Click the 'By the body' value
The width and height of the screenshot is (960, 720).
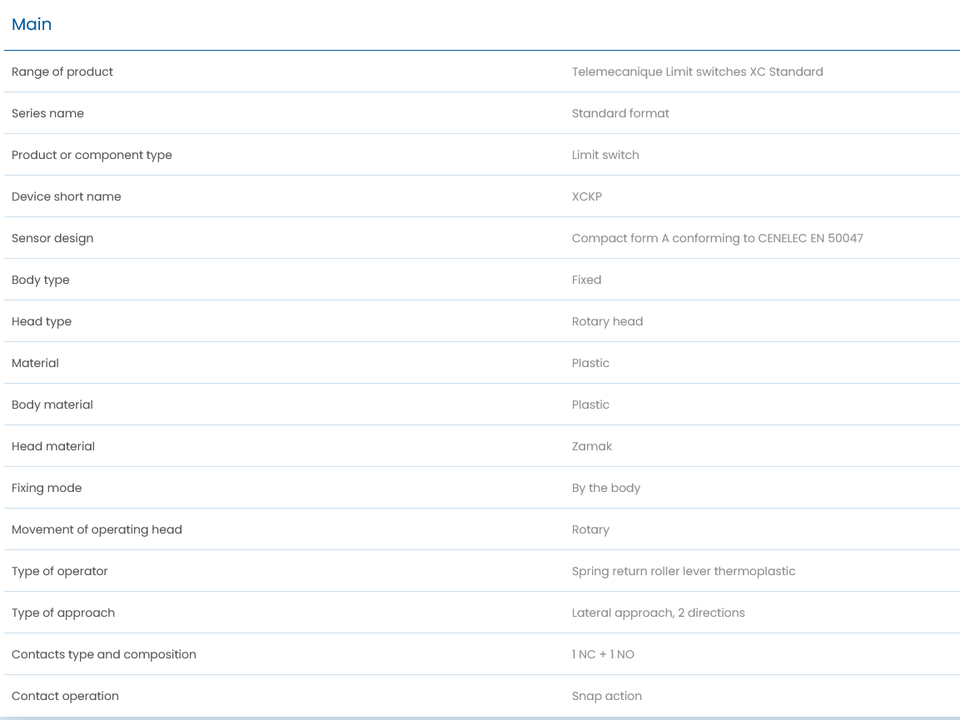click(x=606, y=488)
